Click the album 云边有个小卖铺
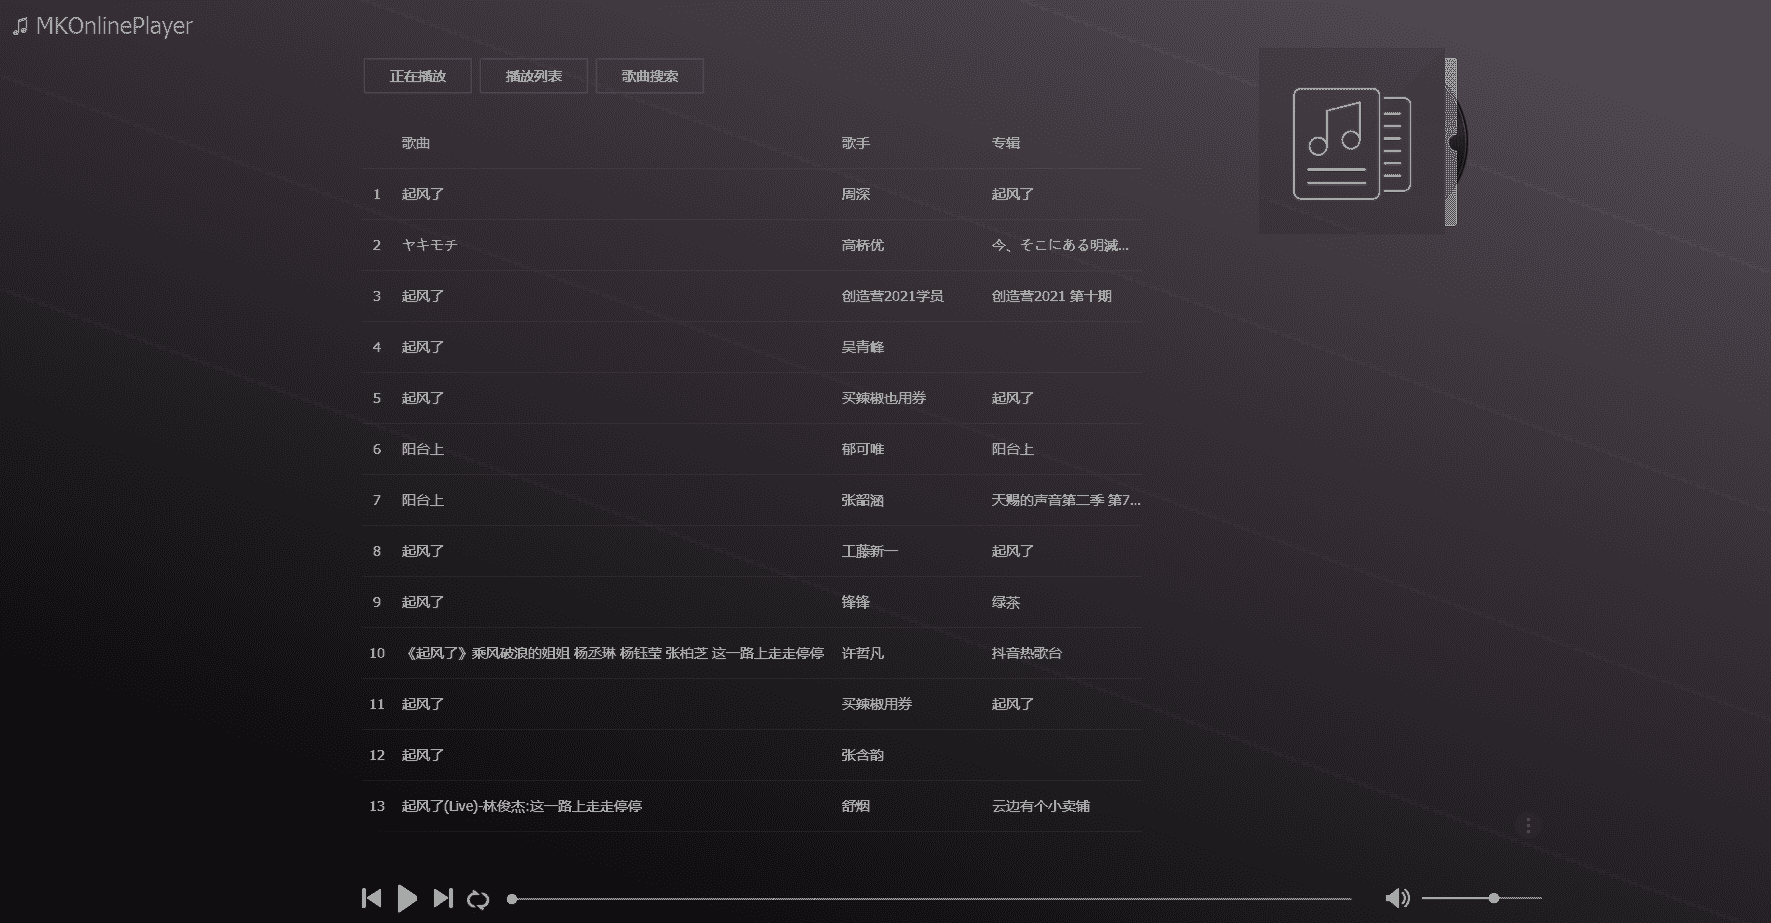 click(x=1041, y=806)
